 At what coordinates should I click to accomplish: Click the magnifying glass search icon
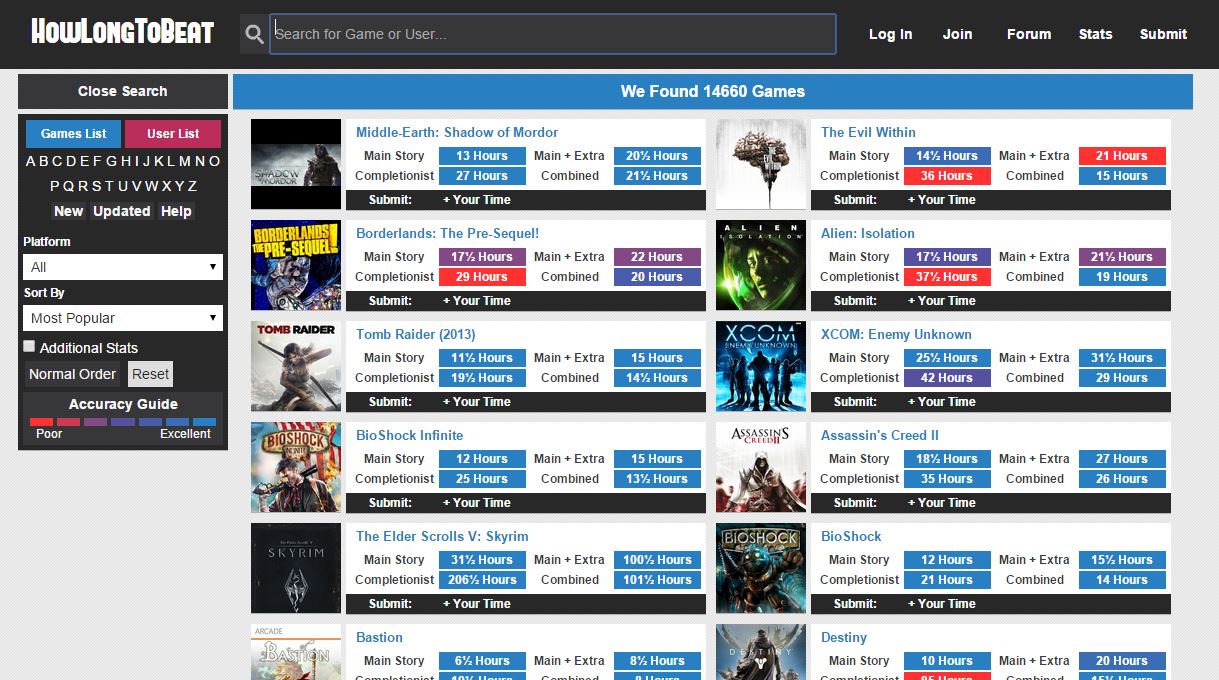[254, 35]
